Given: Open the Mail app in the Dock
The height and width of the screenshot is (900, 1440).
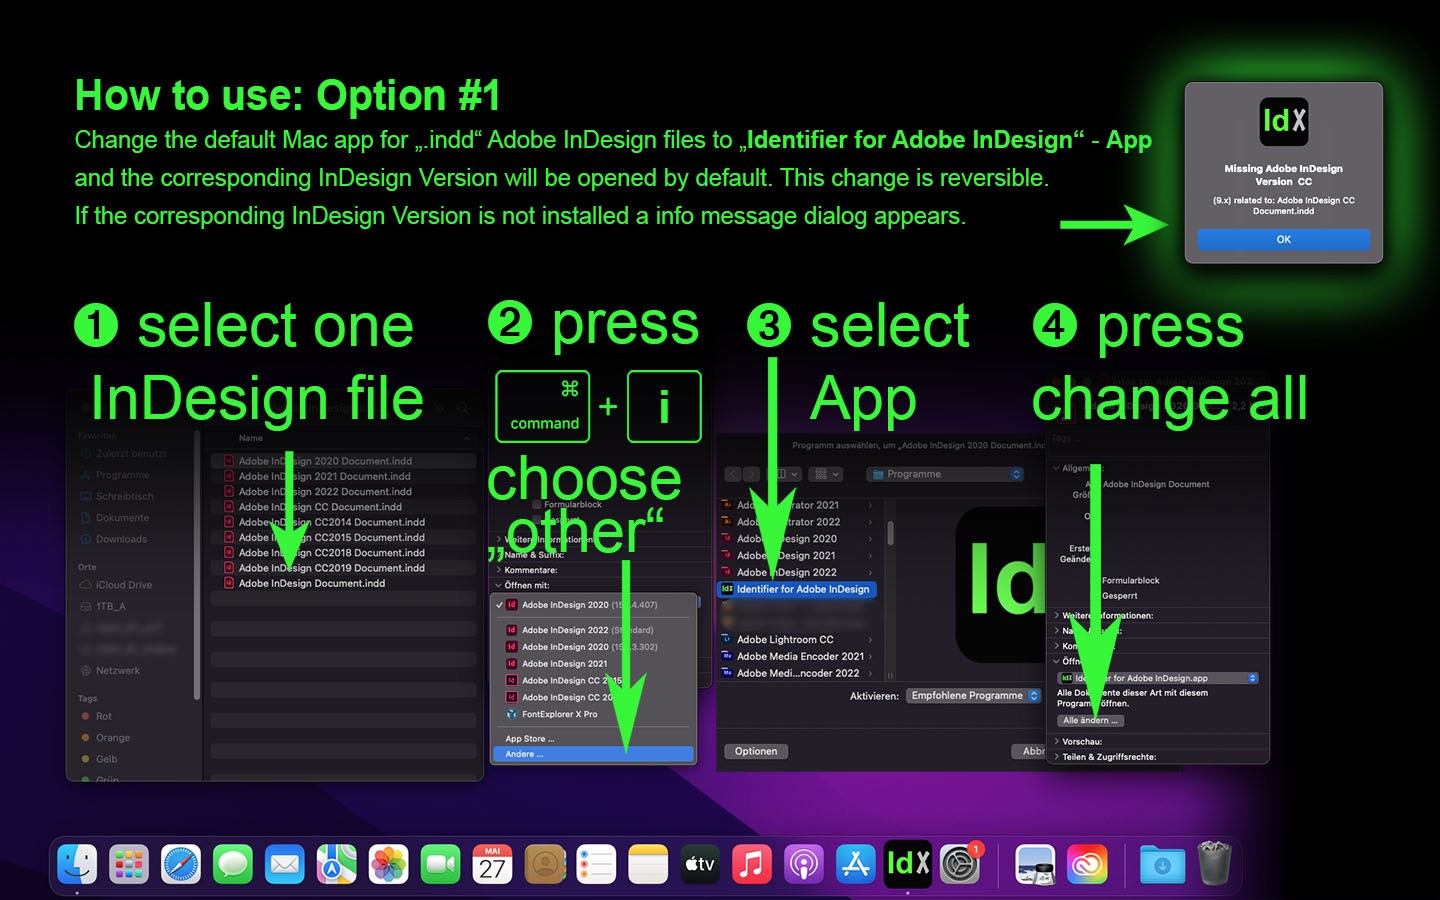Looking at the screenshot, I should click(285, 864).
